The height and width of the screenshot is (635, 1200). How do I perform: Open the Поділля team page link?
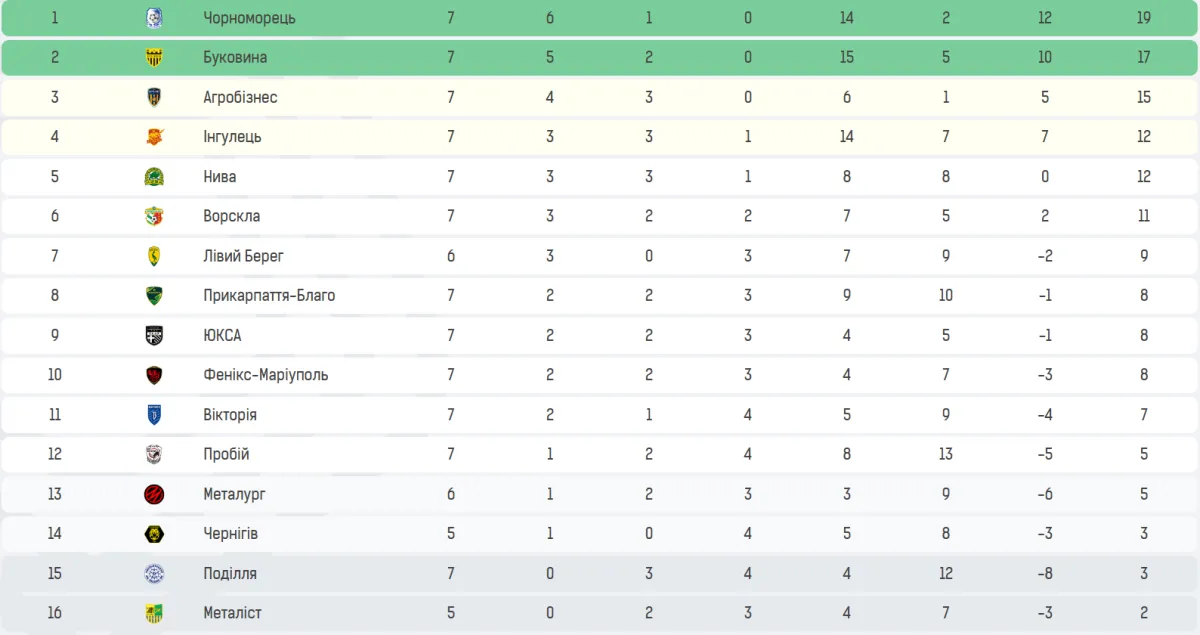[230, 573]
